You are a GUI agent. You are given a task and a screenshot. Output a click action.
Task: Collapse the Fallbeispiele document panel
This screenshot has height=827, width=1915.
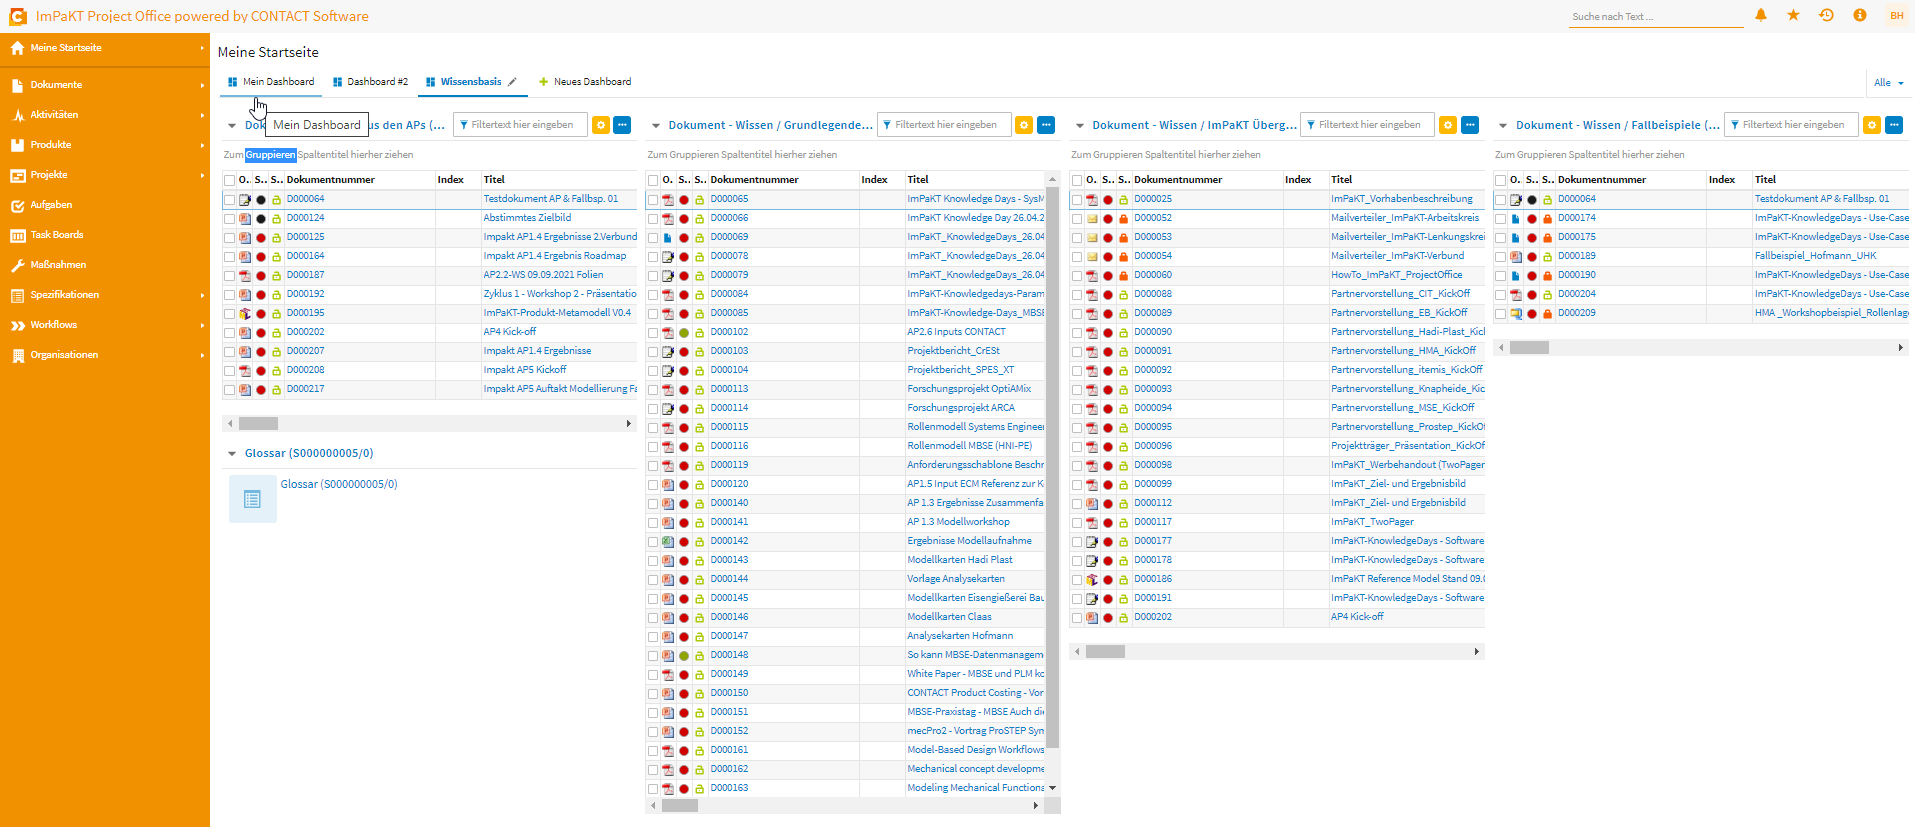click(x=1503, y=126)
